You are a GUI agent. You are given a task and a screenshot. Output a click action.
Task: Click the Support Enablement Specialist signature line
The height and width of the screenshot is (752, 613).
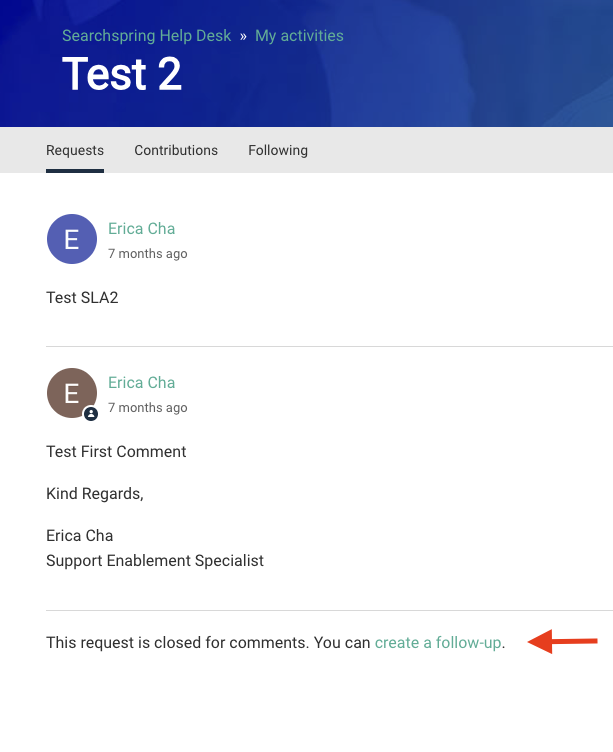click(x=155, y=561)
